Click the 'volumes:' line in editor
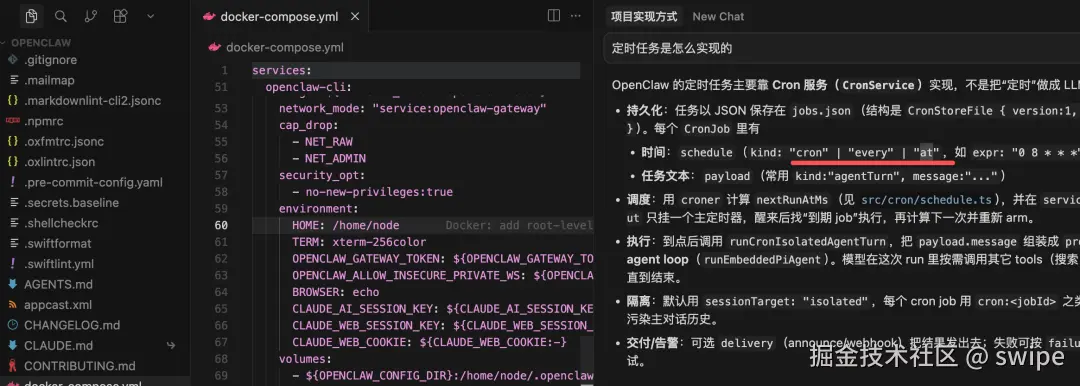The height and width of the screenshot is (386, 1080). pyautogui.click(x=305, y=359)
